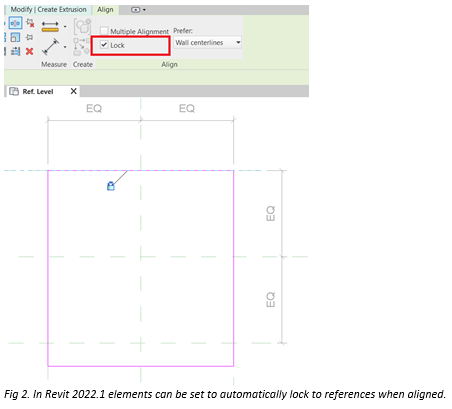The image size is (452, 409).
Task: Click the Offset tool icon
Action: tap(15, 37)
